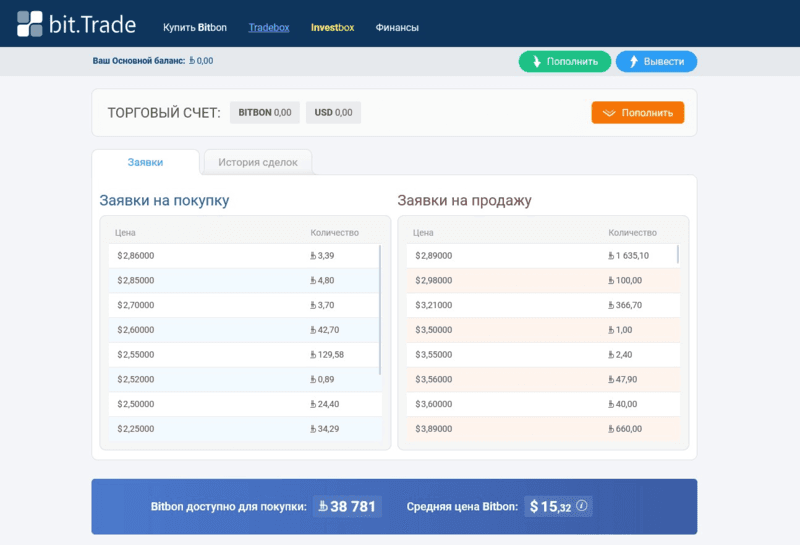This screenshot has height=545, width=800.
Task: Click the orange Пополнить trading account button
Action: click(x=638, y=113)
